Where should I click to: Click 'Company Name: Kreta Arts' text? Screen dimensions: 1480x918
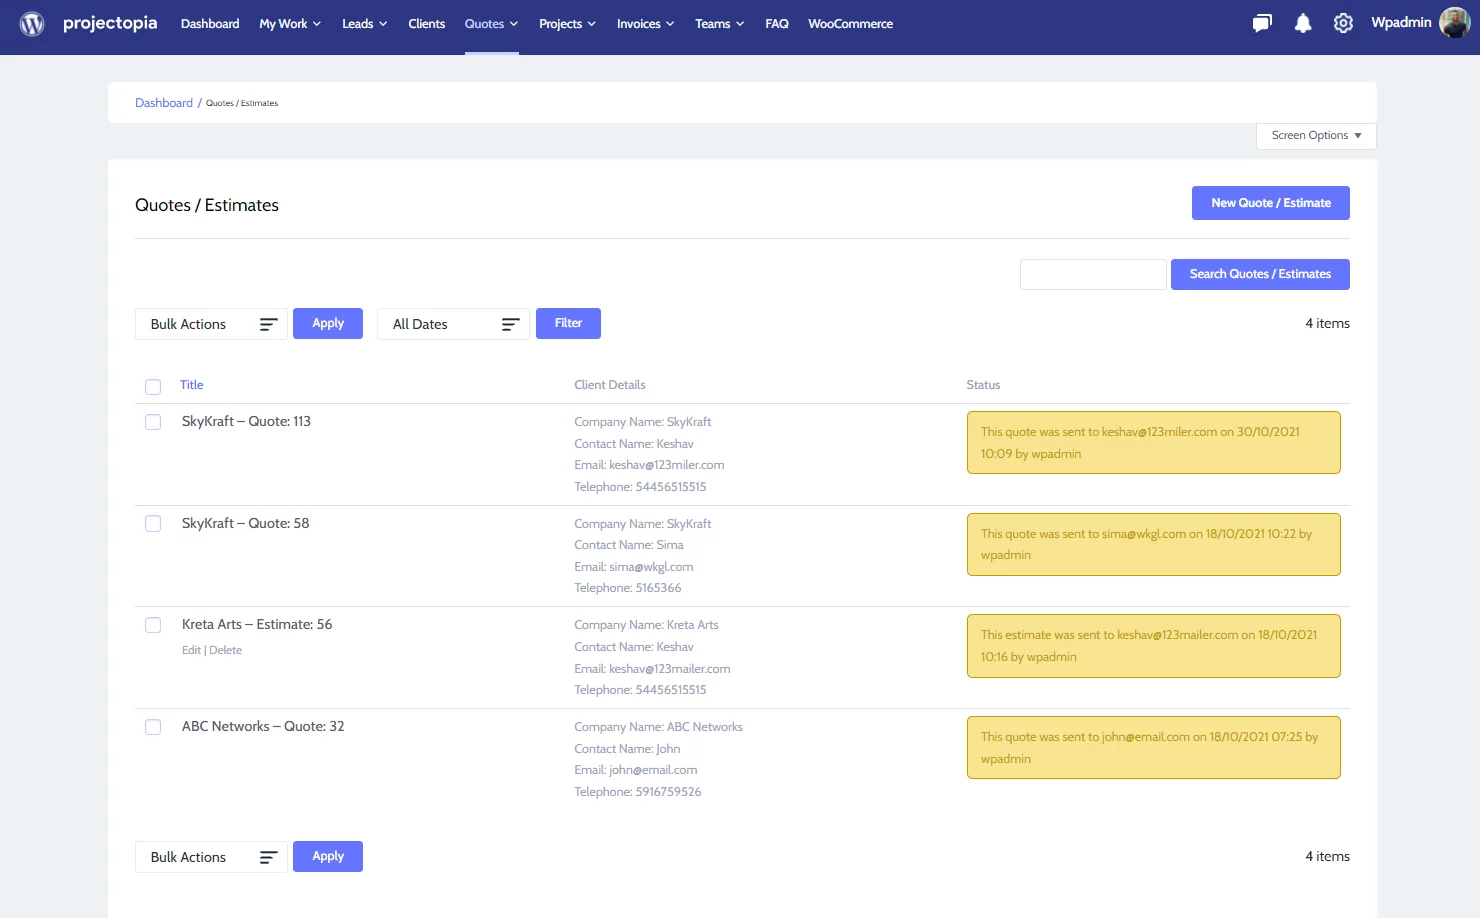(646, 625)
